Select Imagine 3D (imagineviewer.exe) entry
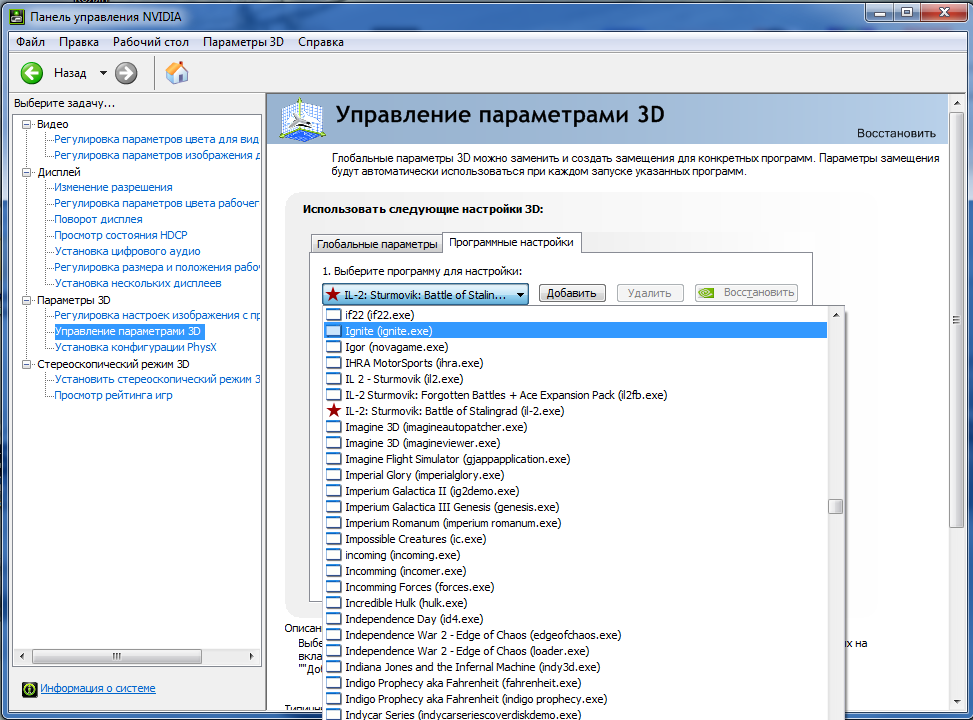 pyautogui.click(x=575, y=443)
